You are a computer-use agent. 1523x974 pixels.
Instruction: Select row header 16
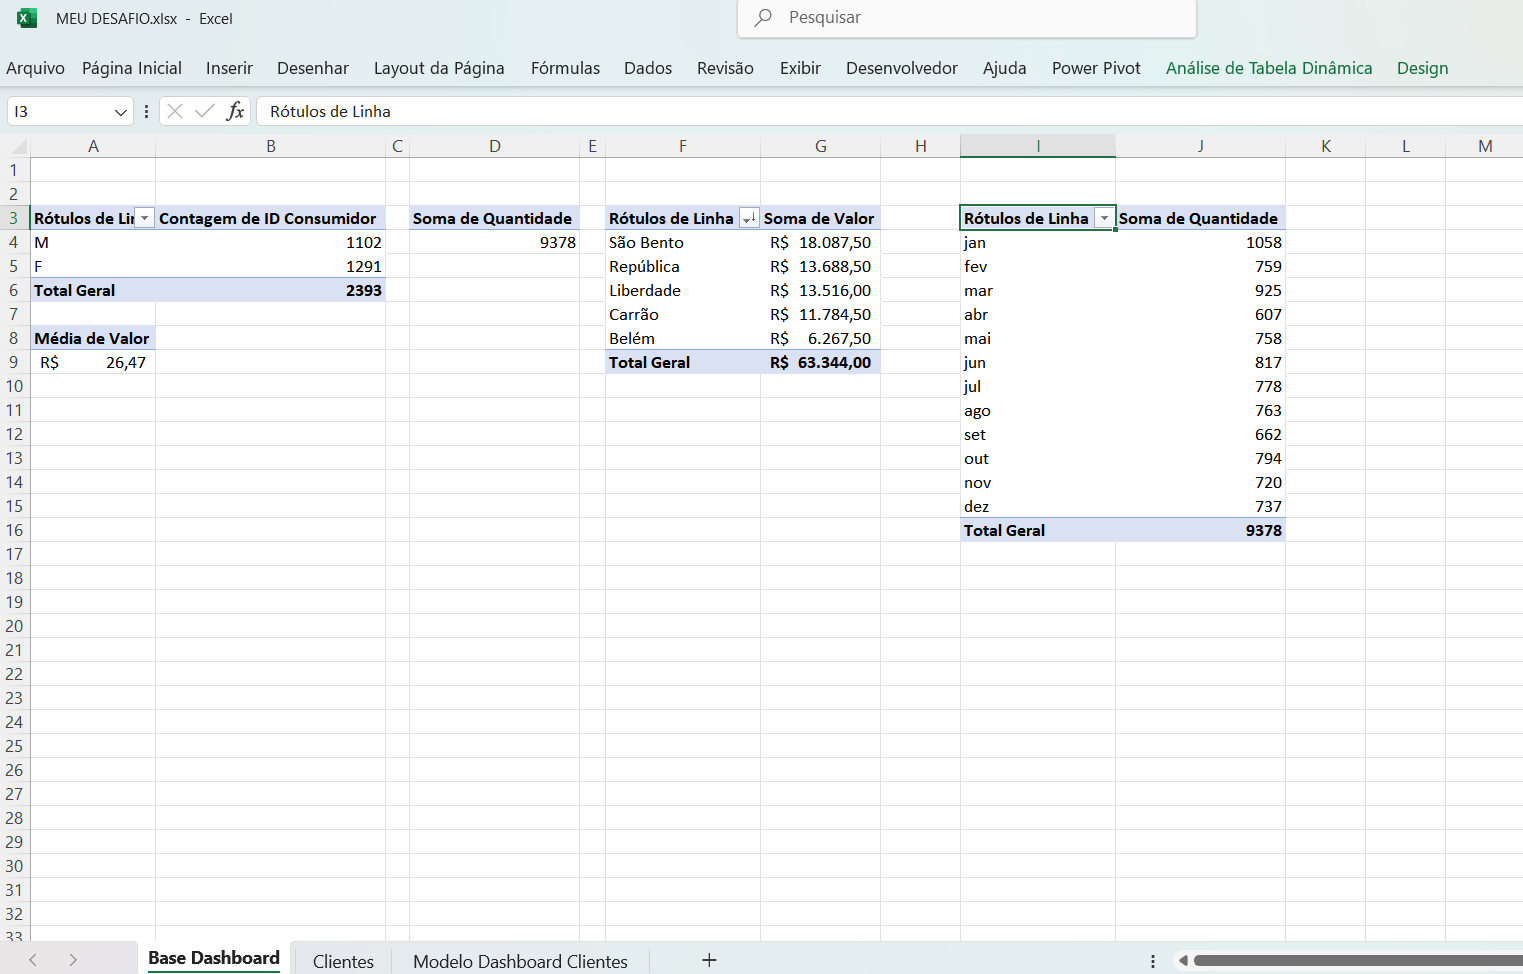pyautogui.click(x=14, y=530)
